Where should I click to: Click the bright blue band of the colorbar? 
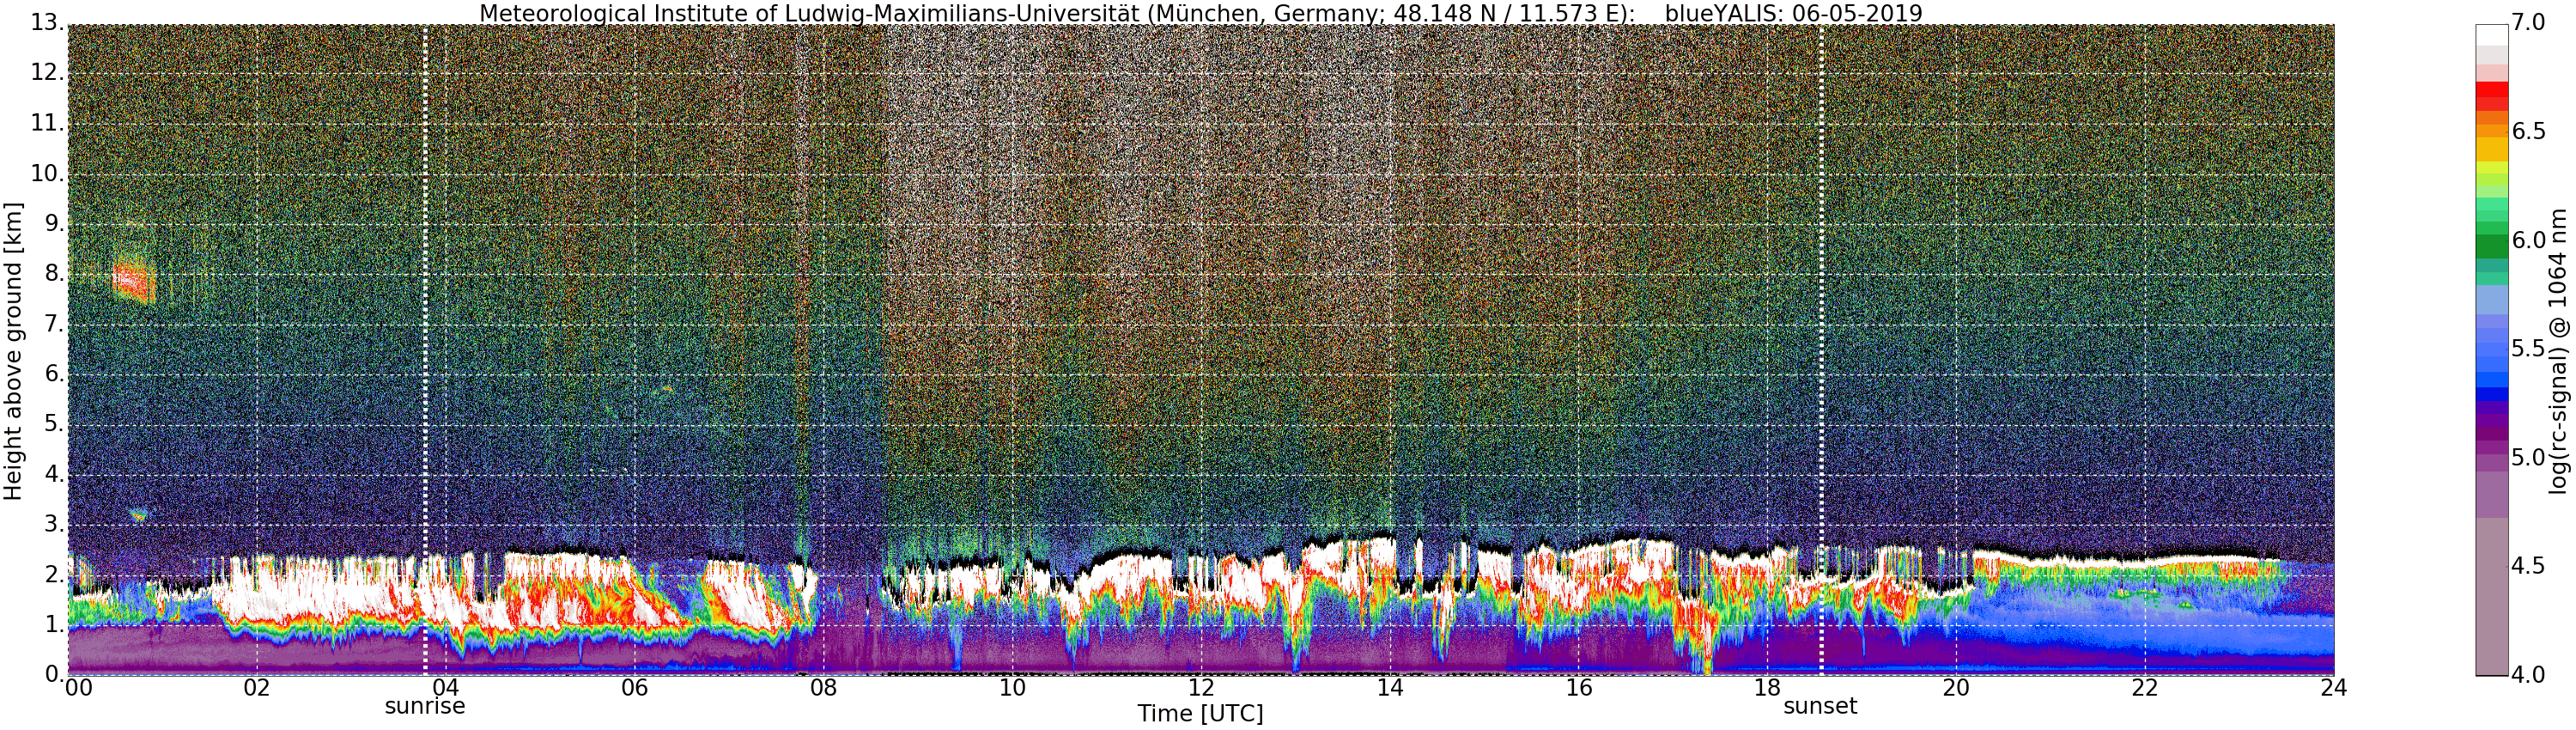point(2492,379)
